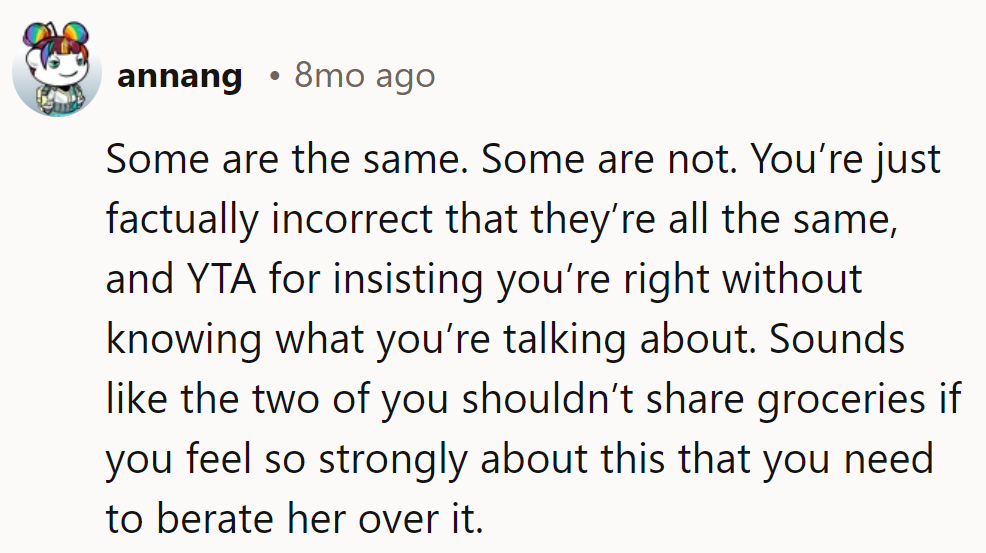Image resolution: width=986 pixels, height=553 pixels.
Task: Click the "8mo ago" timestamp
Action: [364, 77]
